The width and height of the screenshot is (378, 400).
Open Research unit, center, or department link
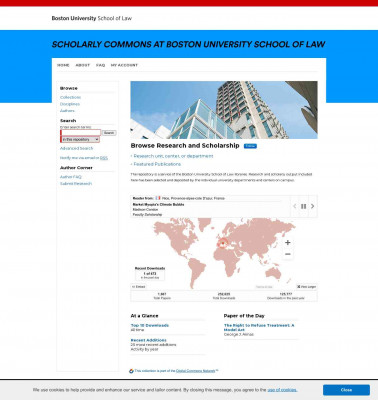(x=173, y=156)
